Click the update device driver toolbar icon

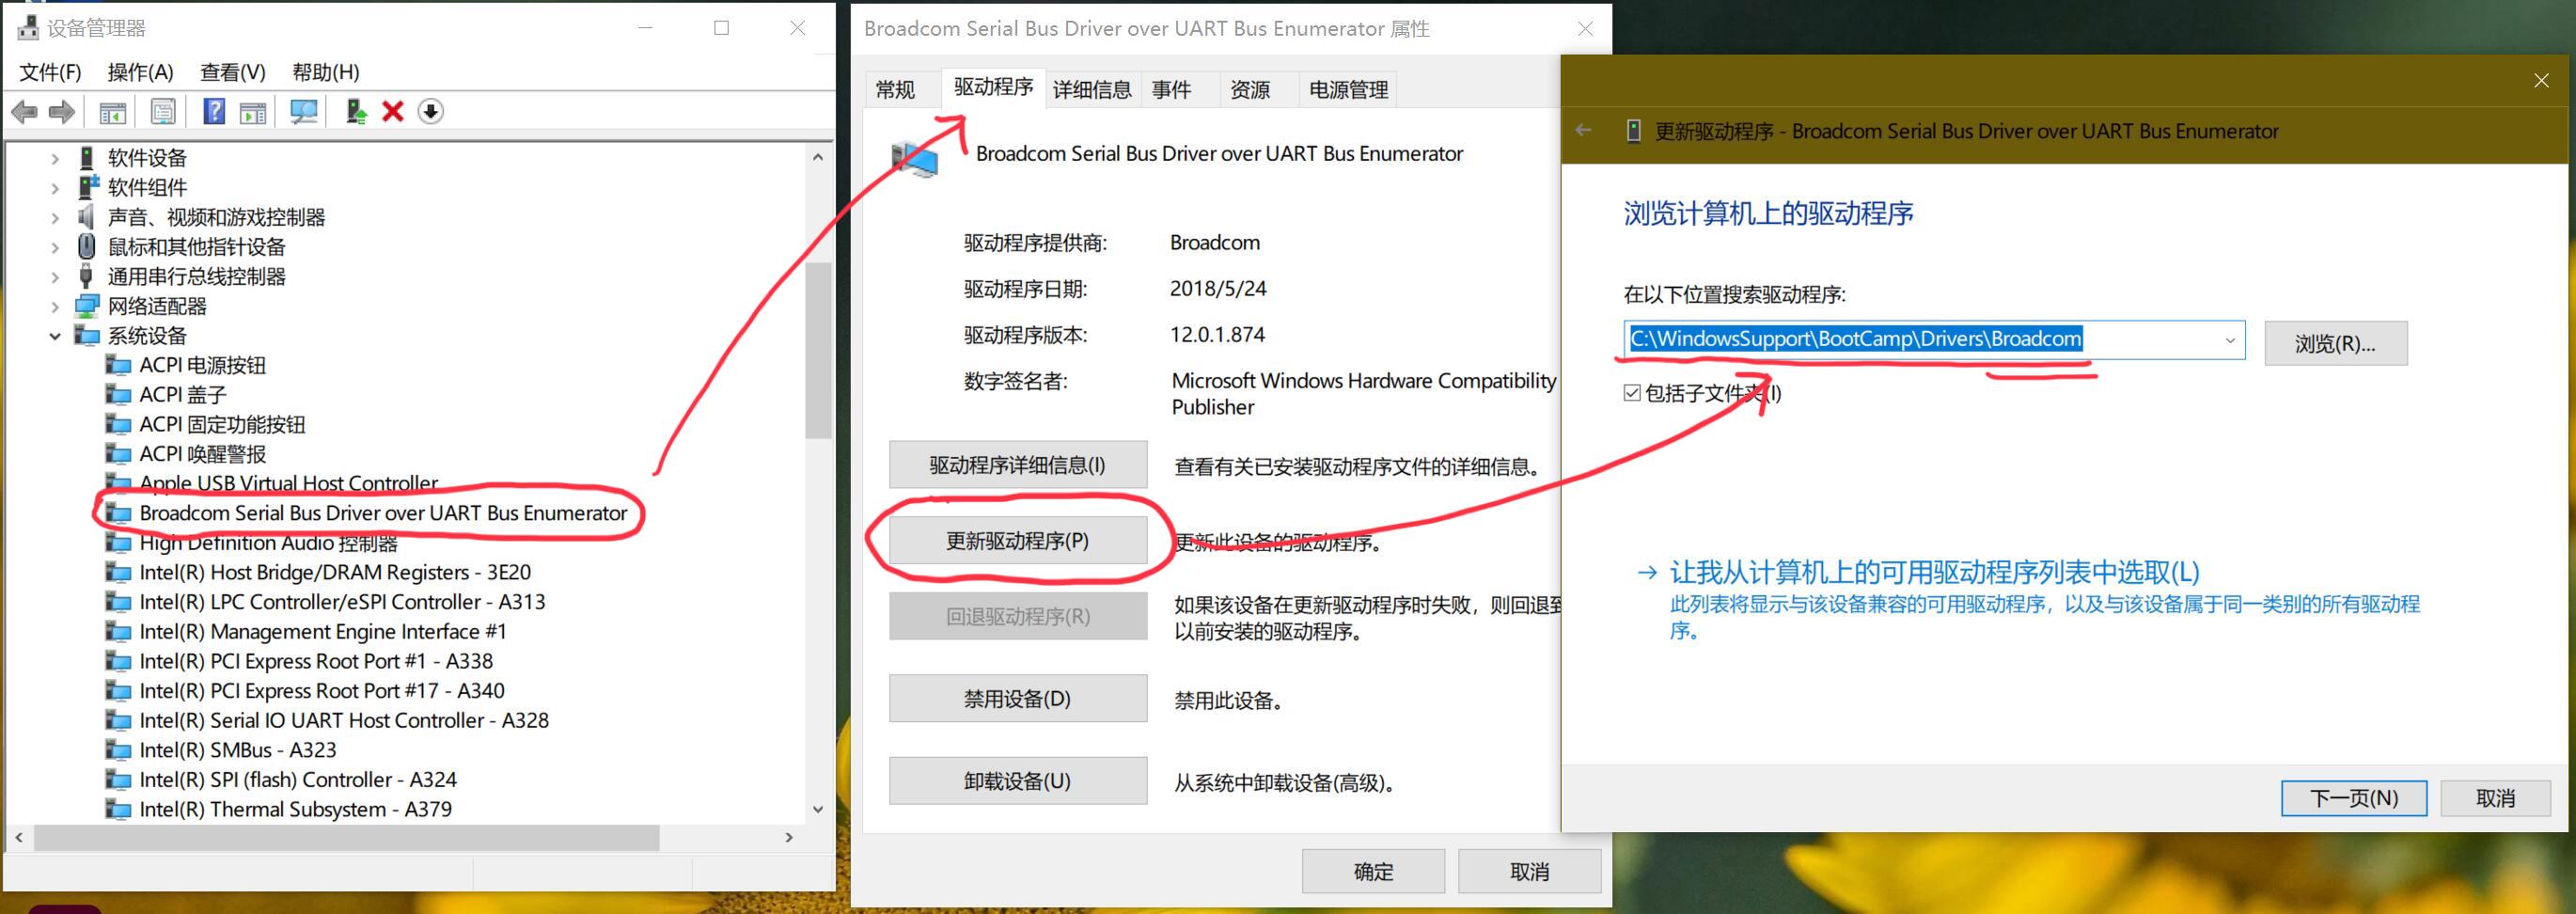click(355, 112)
